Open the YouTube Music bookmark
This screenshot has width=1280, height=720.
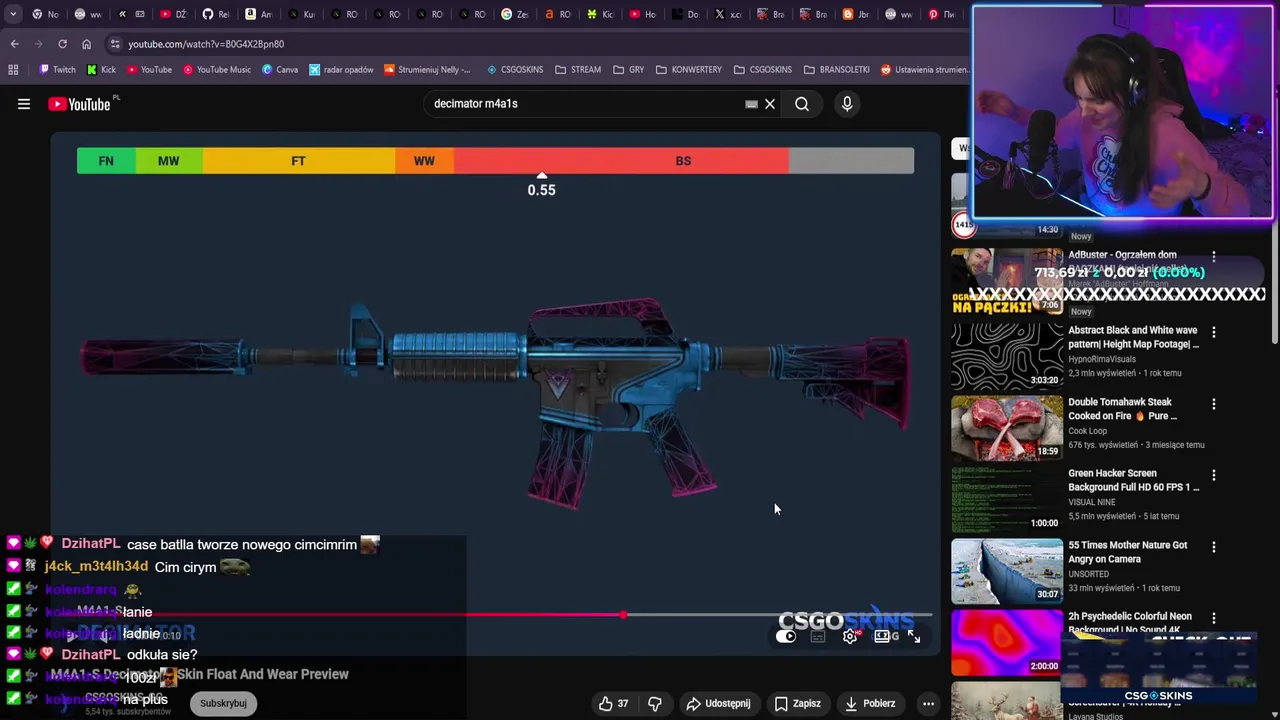(x=216, y=70)
